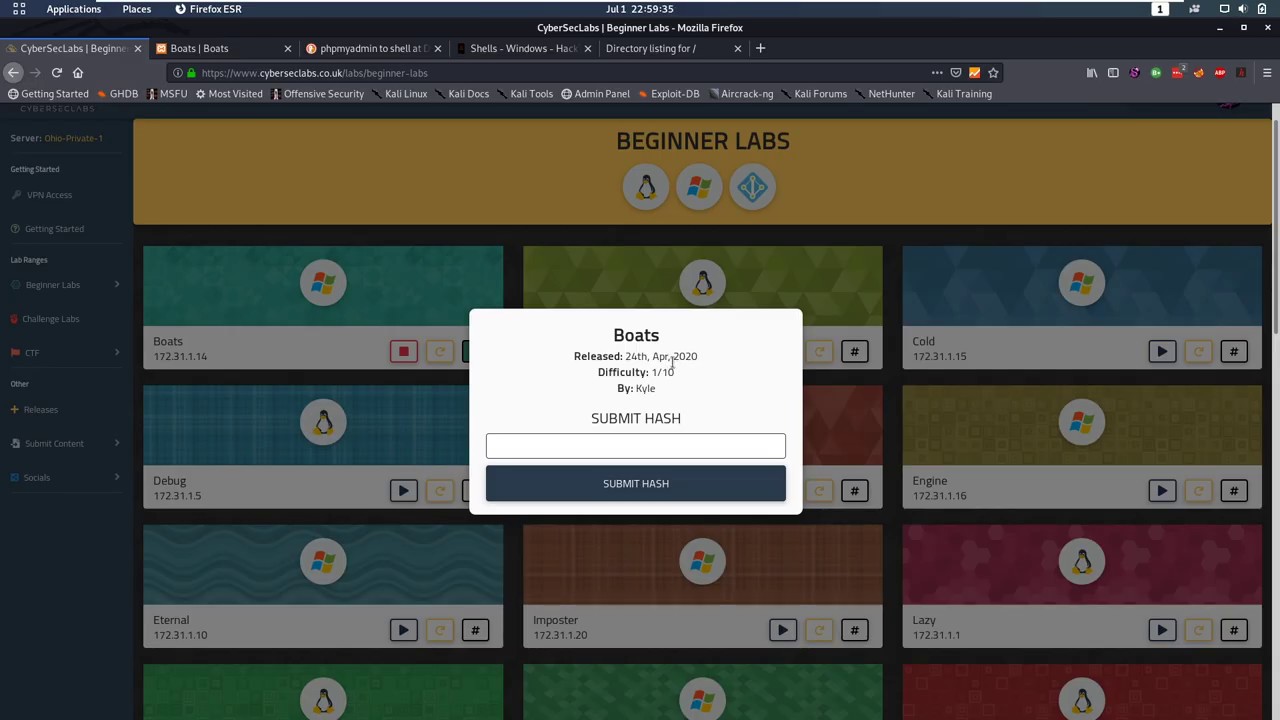The width and height of the screenshot is (1280, 720).
Task: Reset the Engine lab
Action: 1198,491
